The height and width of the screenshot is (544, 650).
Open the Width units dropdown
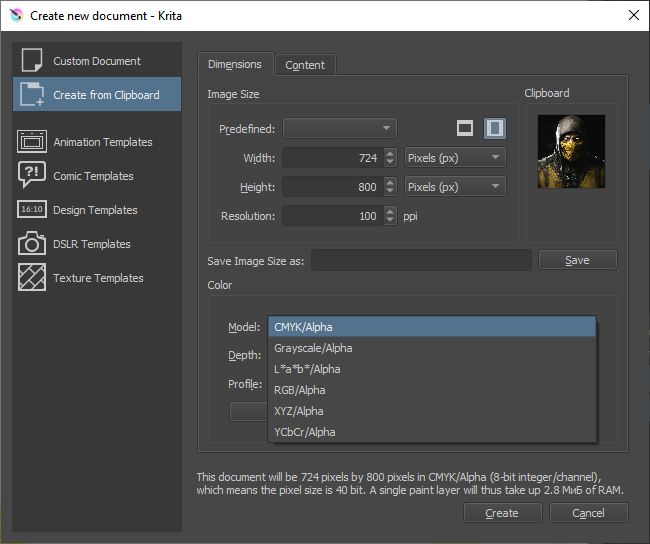point(455,158)
